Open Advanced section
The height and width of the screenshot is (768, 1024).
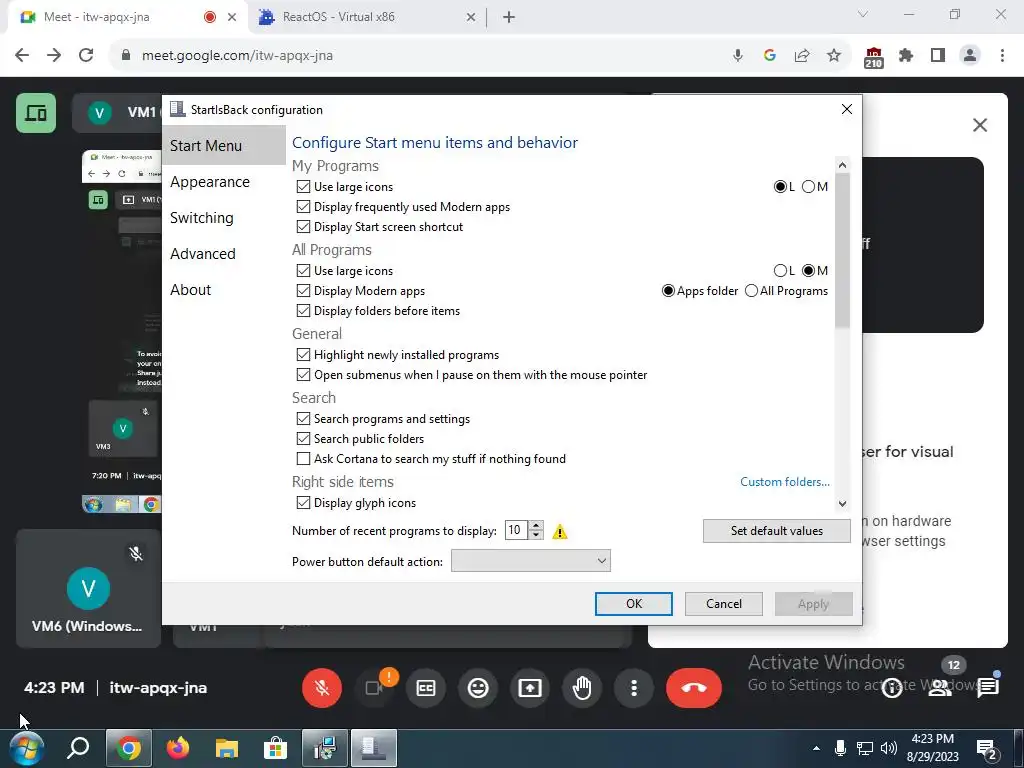coord(202,254)
